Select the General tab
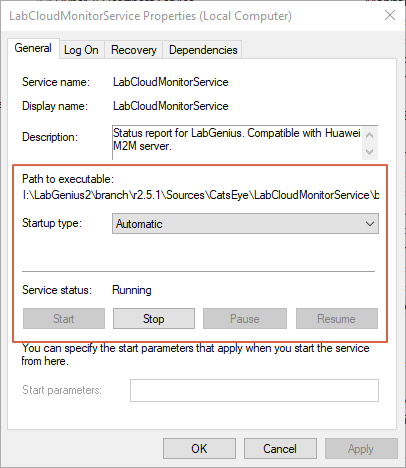 [x=33, y=48]
